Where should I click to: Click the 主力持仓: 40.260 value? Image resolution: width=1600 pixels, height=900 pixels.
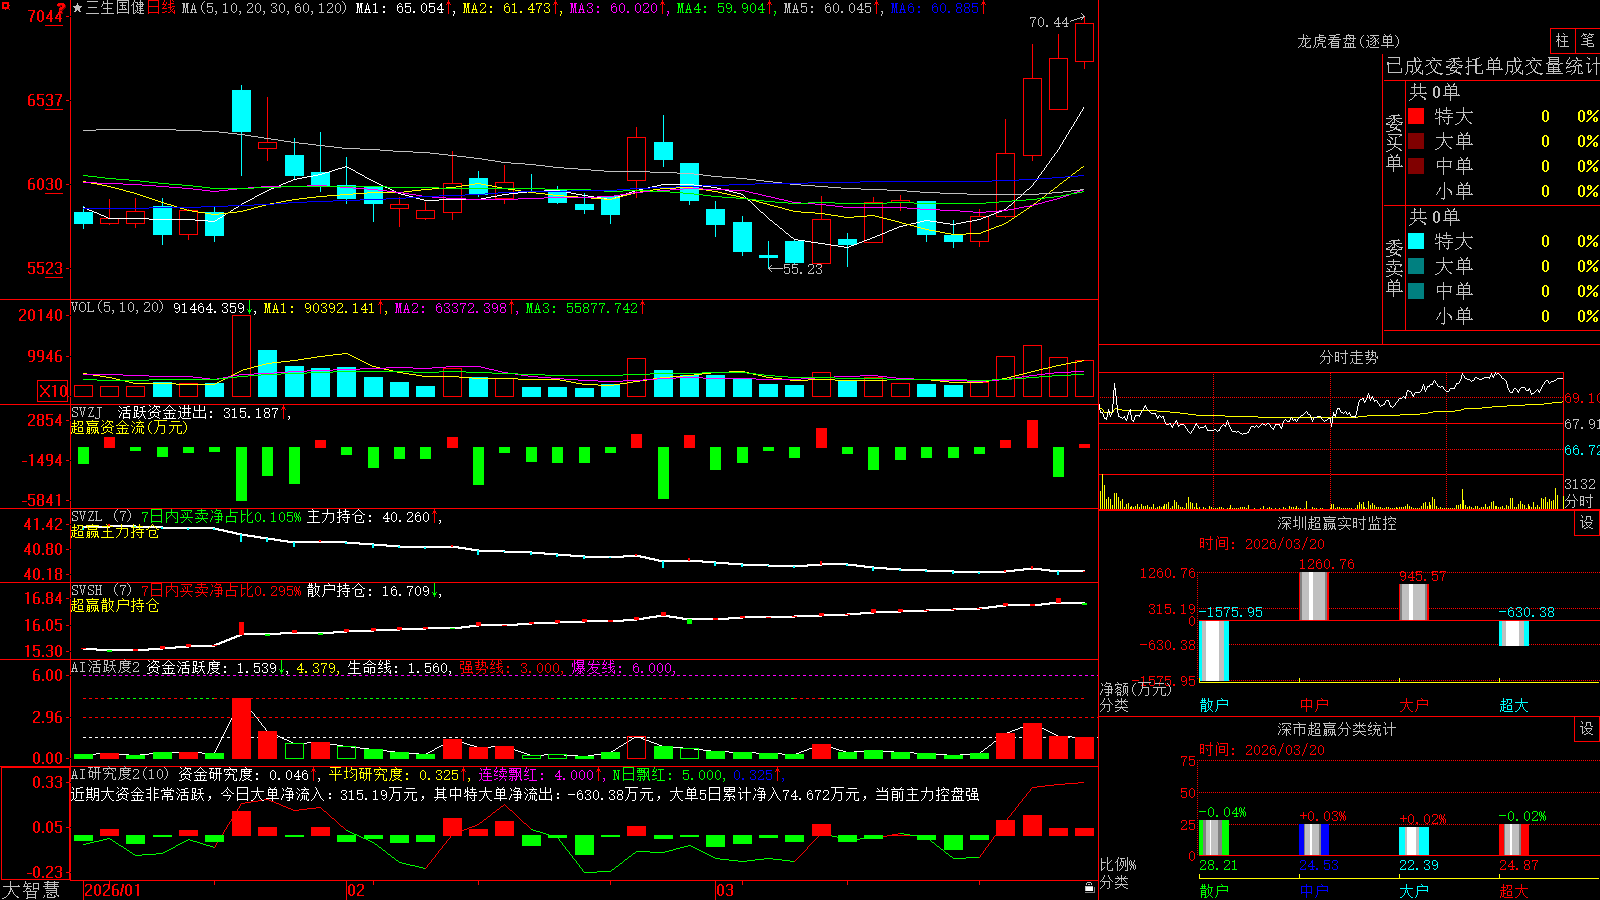368,517
